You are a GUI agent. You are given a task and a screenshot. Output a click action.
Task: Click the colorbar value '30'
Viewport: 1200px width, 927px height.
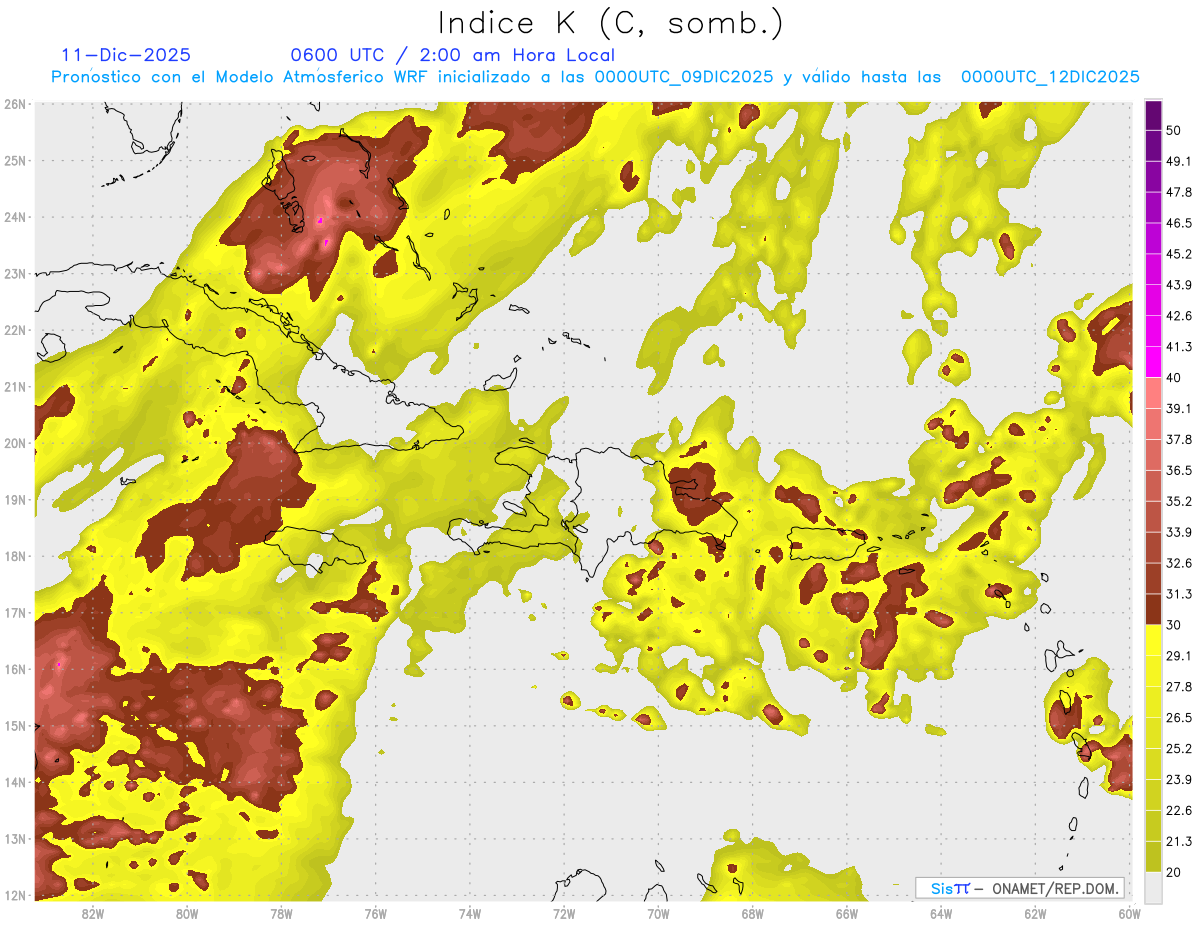(1174, 625)
